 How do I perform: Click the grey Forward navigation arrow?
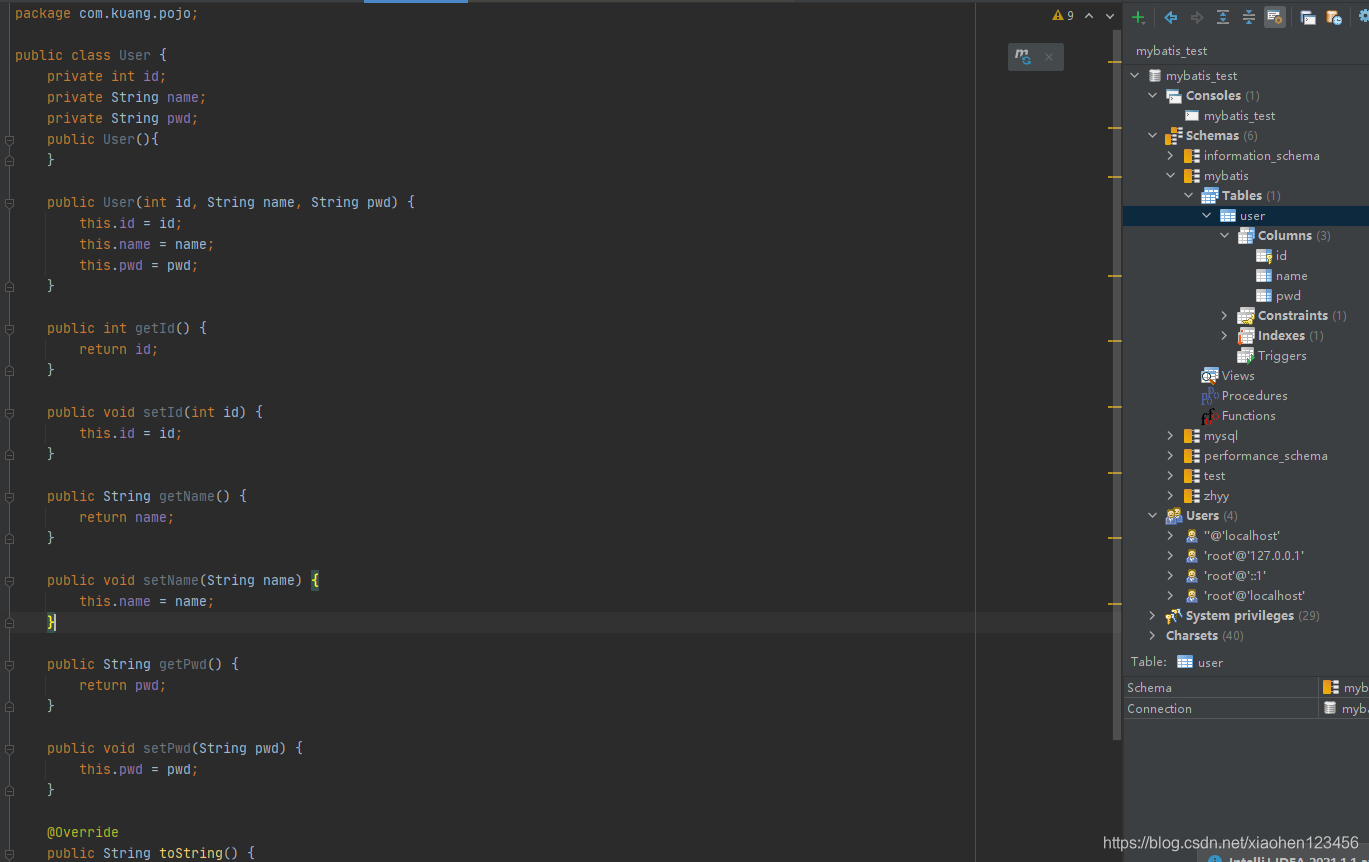pos(1197,17)
